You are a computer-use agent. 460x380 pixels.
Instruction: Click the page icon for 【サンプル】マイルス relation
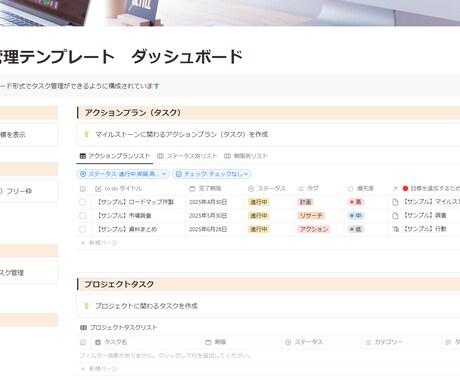(395, 202)
